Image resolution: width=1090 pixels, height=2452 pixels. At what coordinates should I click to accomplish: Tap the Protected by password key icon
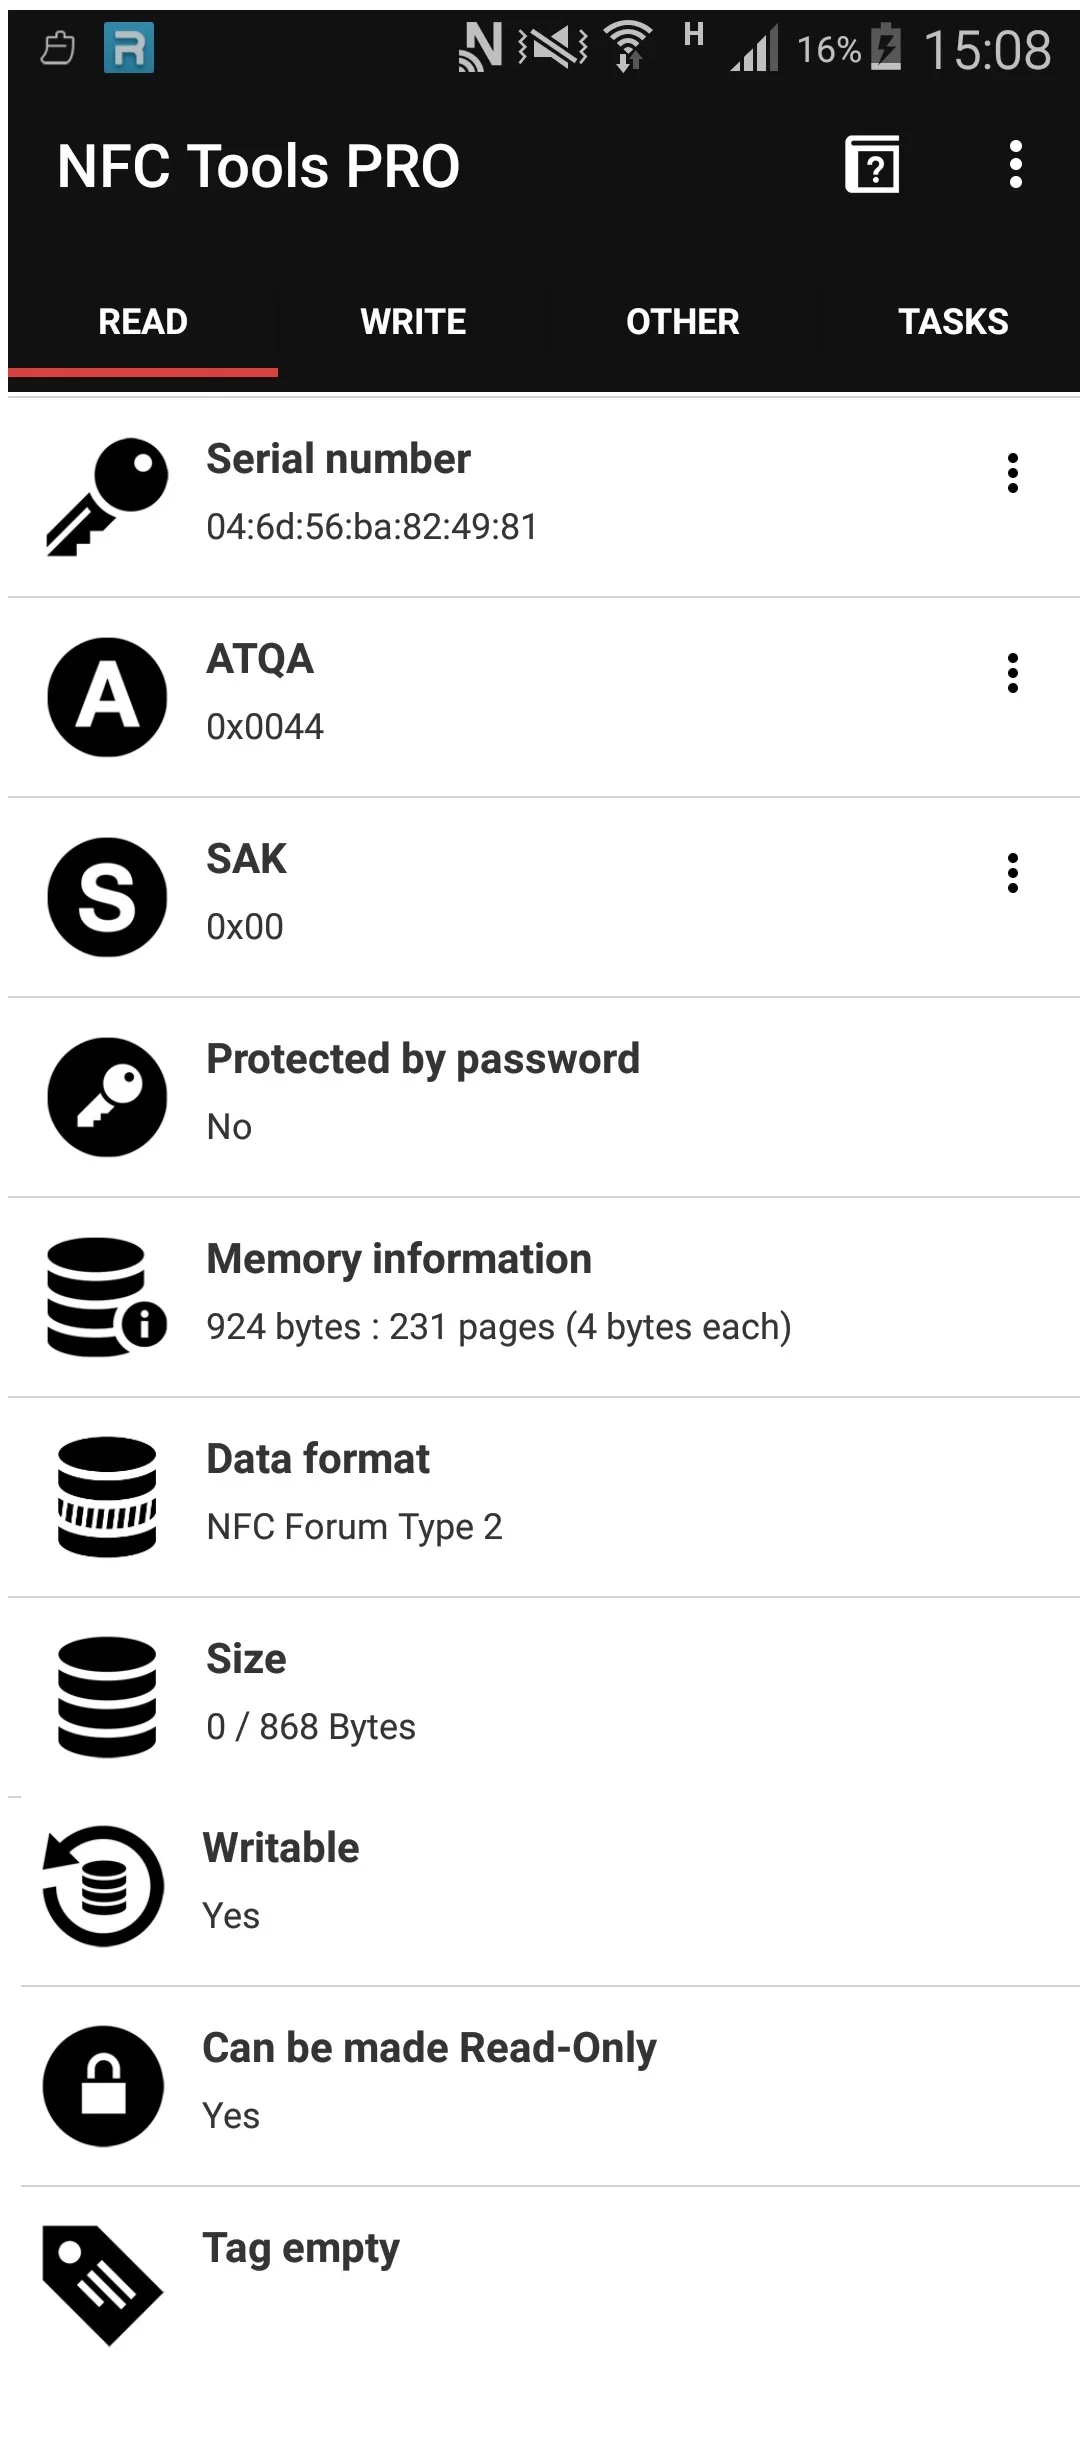point(107,1097)
